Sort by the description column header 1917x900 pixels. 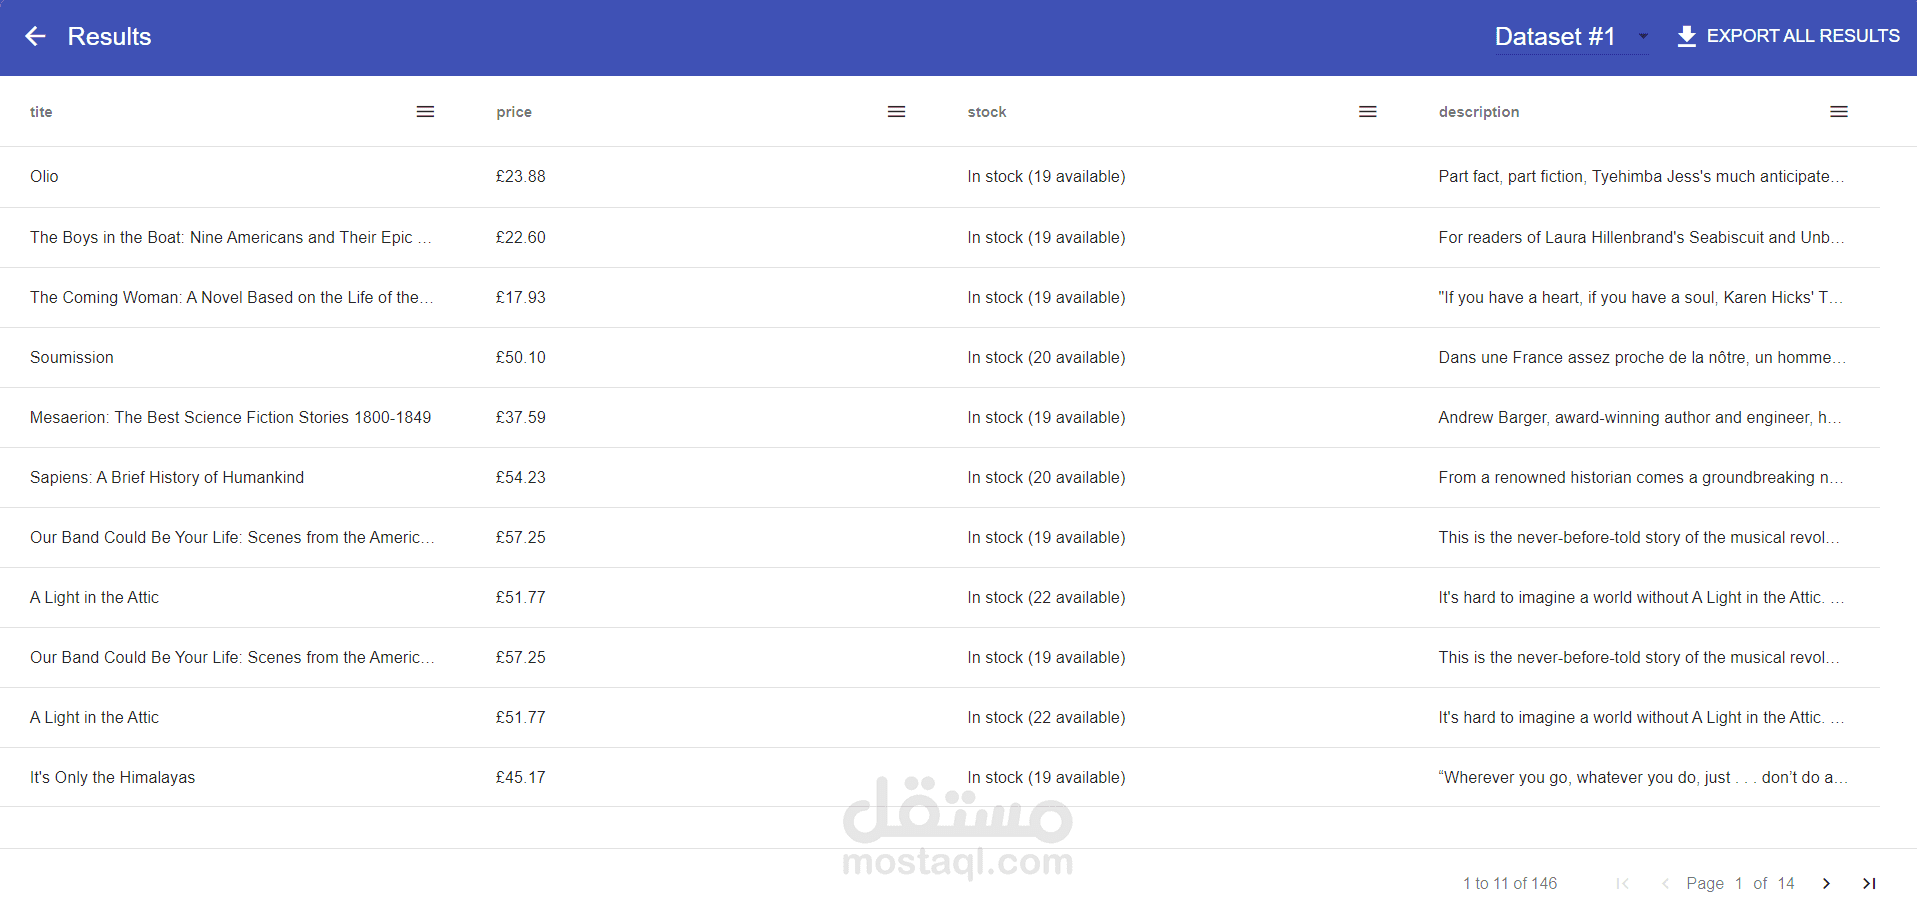click(x=1479, y=112)
